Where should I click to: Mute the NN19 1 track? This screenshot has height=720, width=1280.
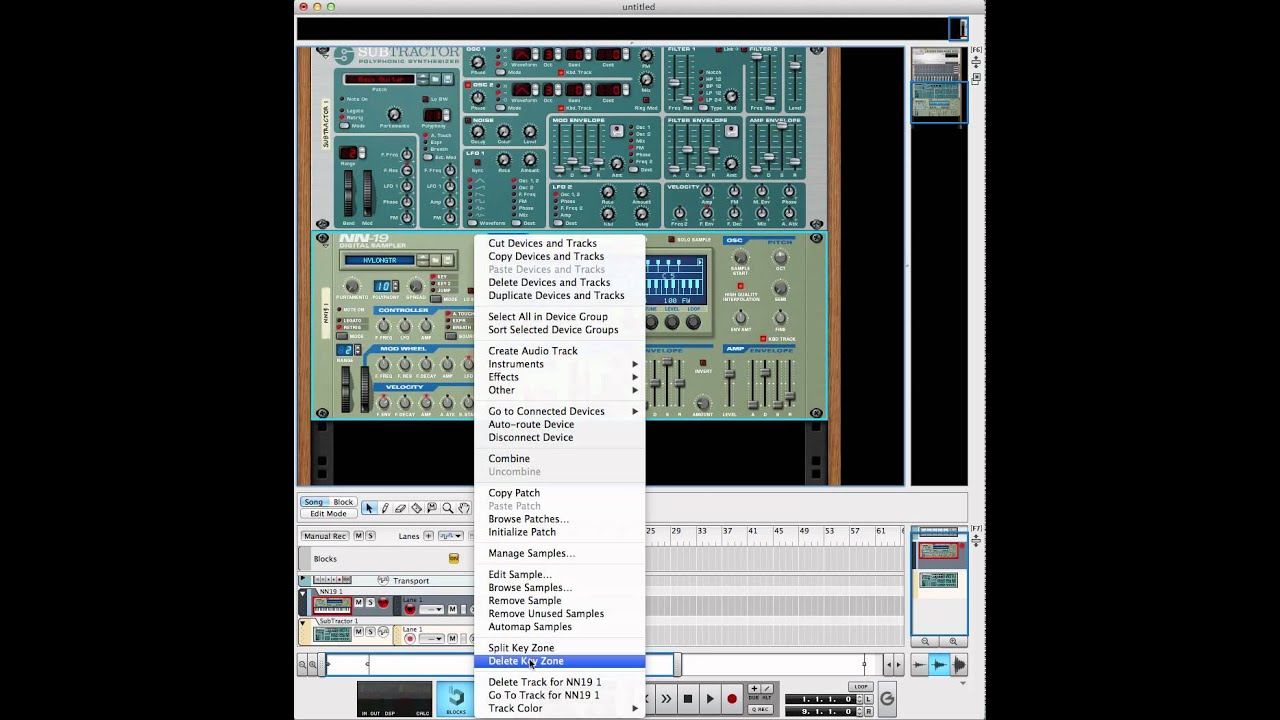358,603
